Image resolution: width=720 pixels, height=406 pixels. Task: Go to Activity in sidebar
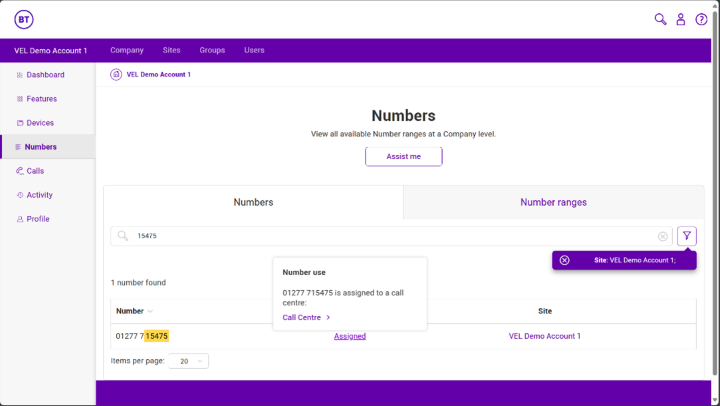(39, 195)
